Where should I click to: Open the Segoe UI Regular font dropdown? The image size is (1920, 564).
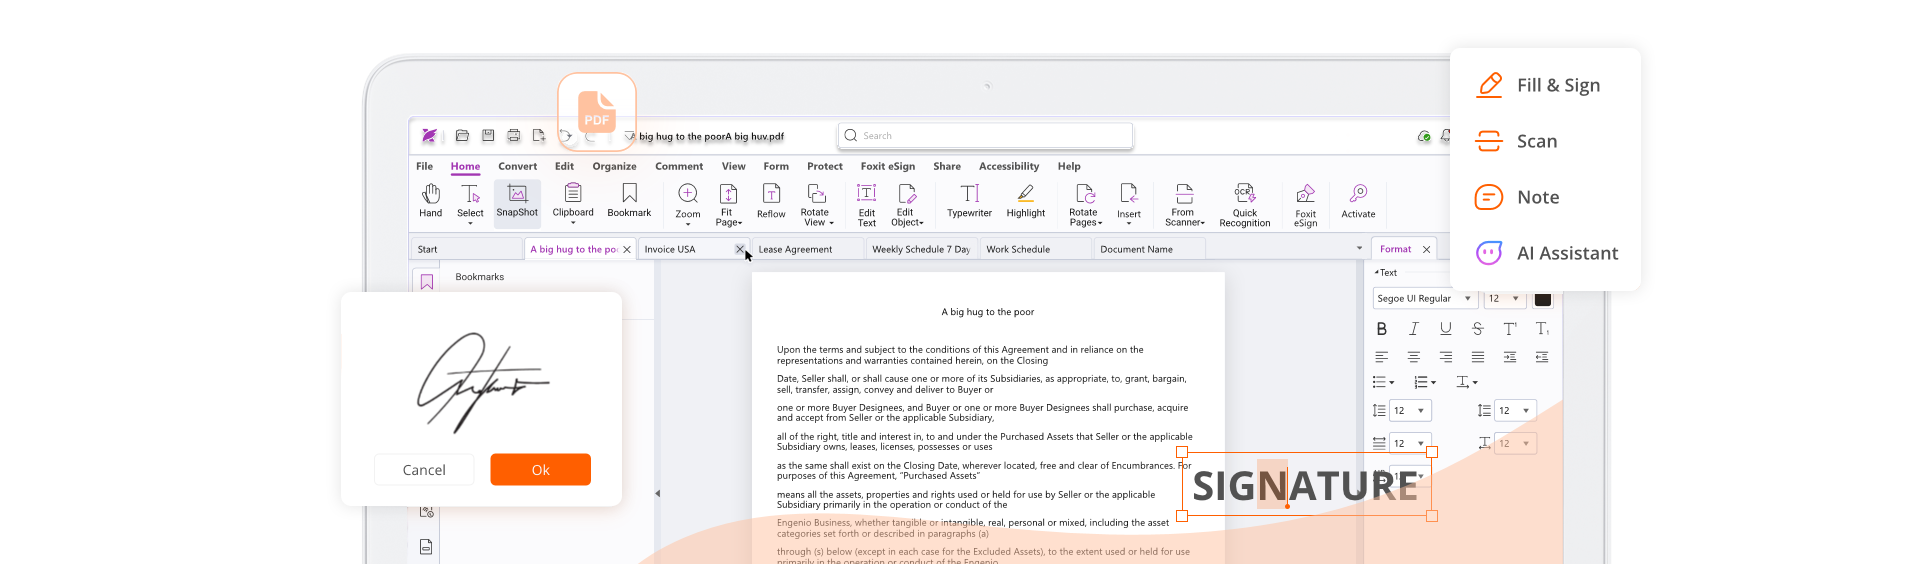pos(1424,299)
